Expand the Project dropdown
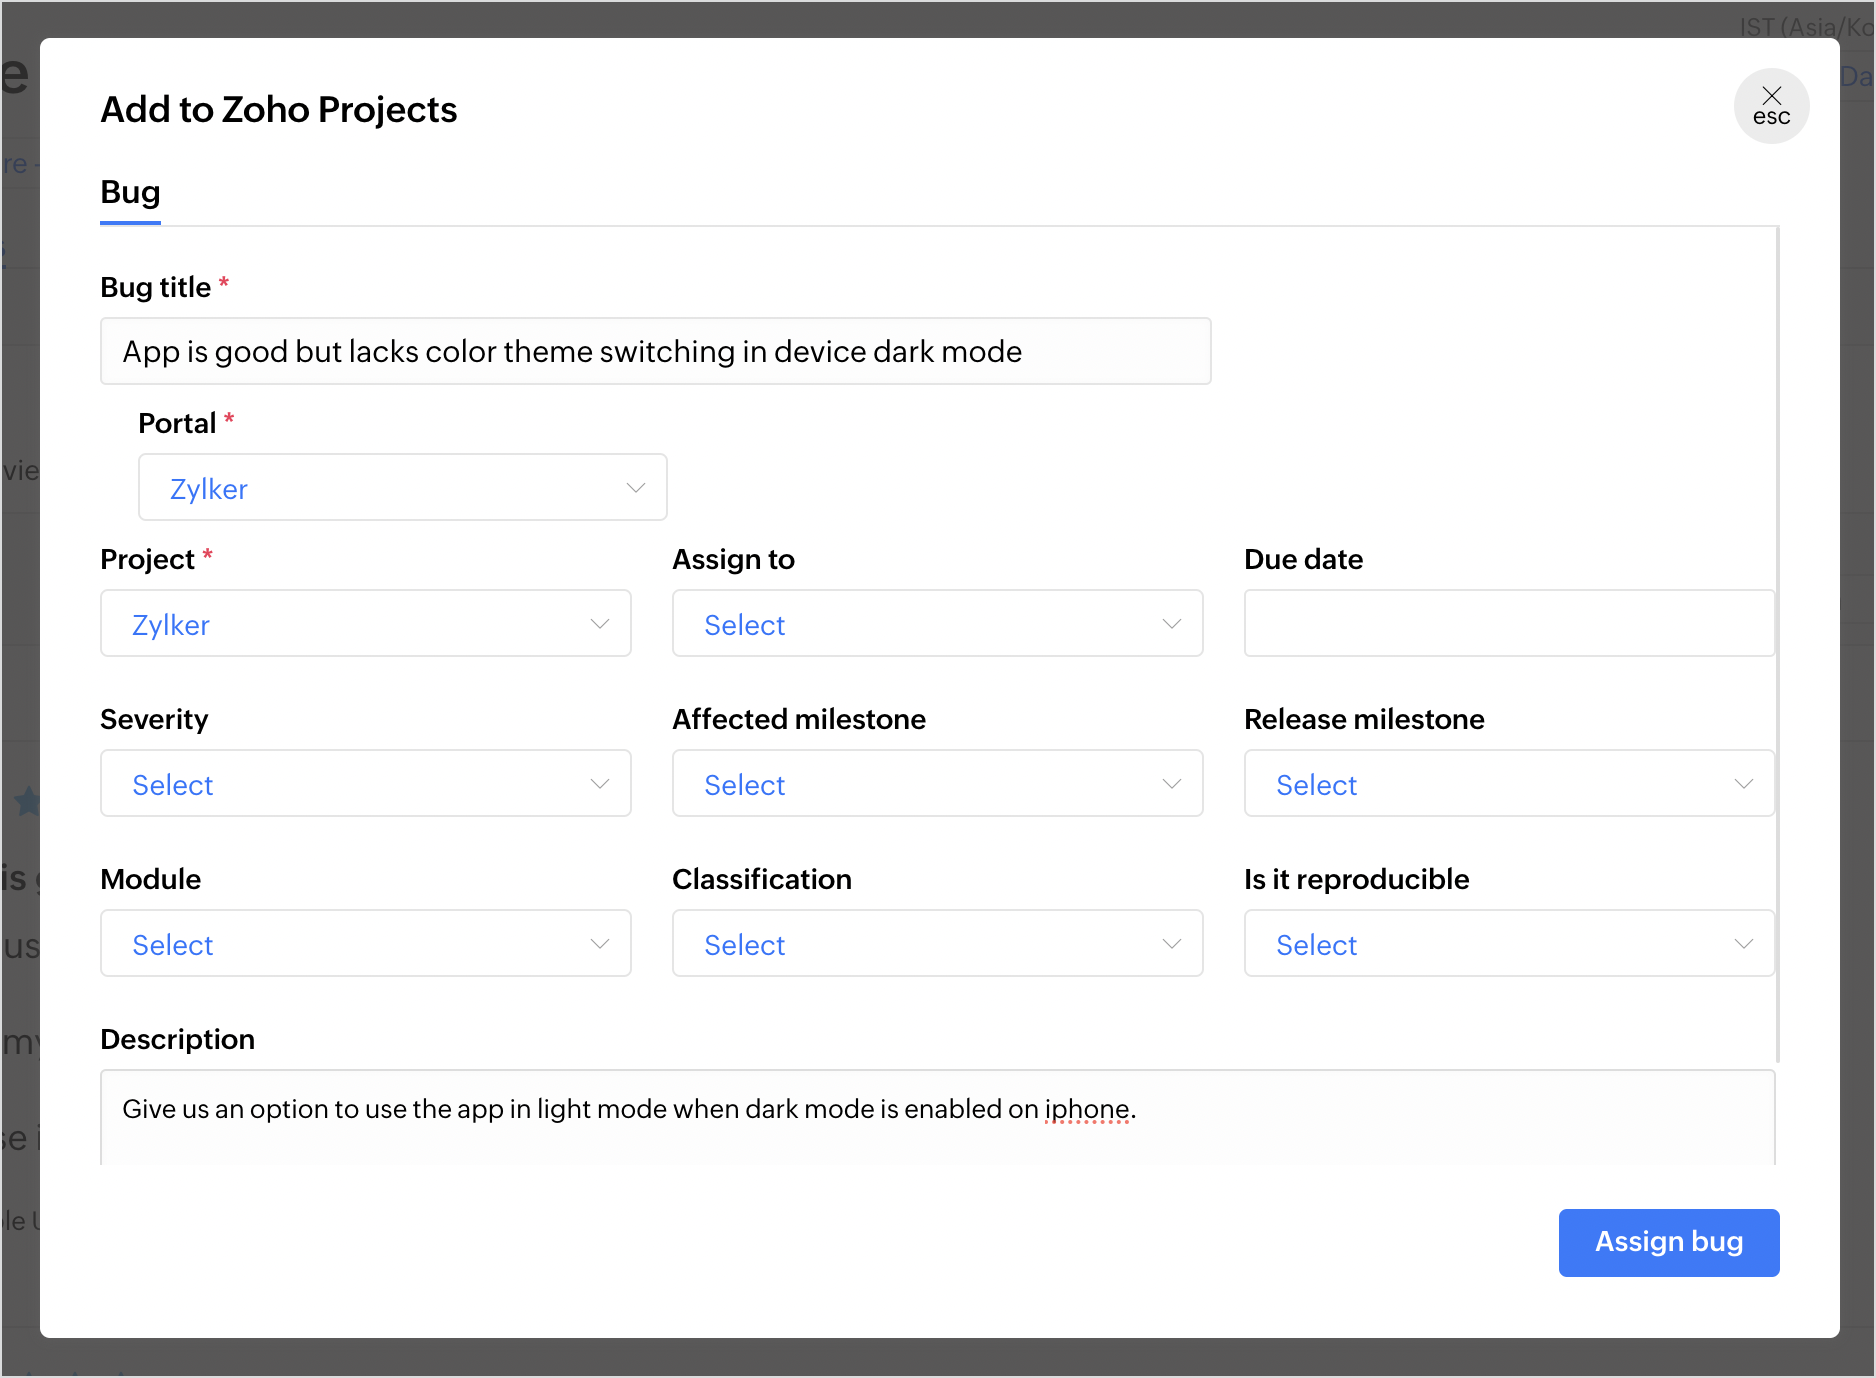Screen dimensions: 1876x1378 (x=365, y=624)
